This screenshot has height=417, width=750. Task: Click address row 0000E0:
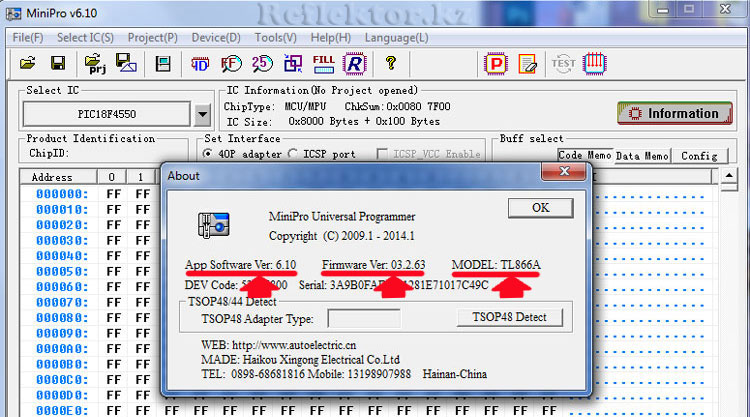[62, 411]
